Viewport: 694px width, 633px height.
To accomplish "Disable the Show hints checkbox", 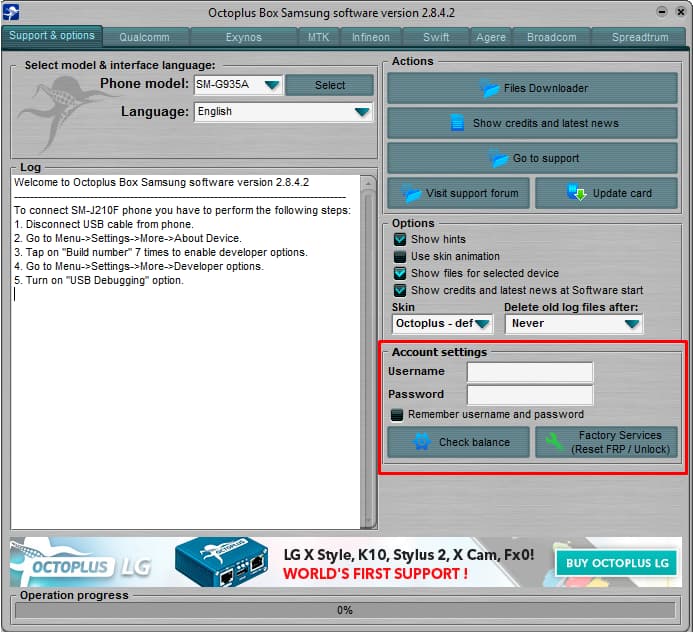I will coord(400,240).
